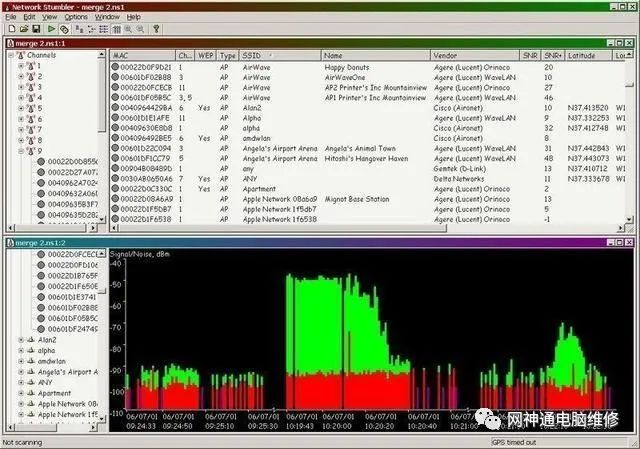This screenshot has width=640, height=449.
Task: Open the View menu
Action: (x=49, y=17)
